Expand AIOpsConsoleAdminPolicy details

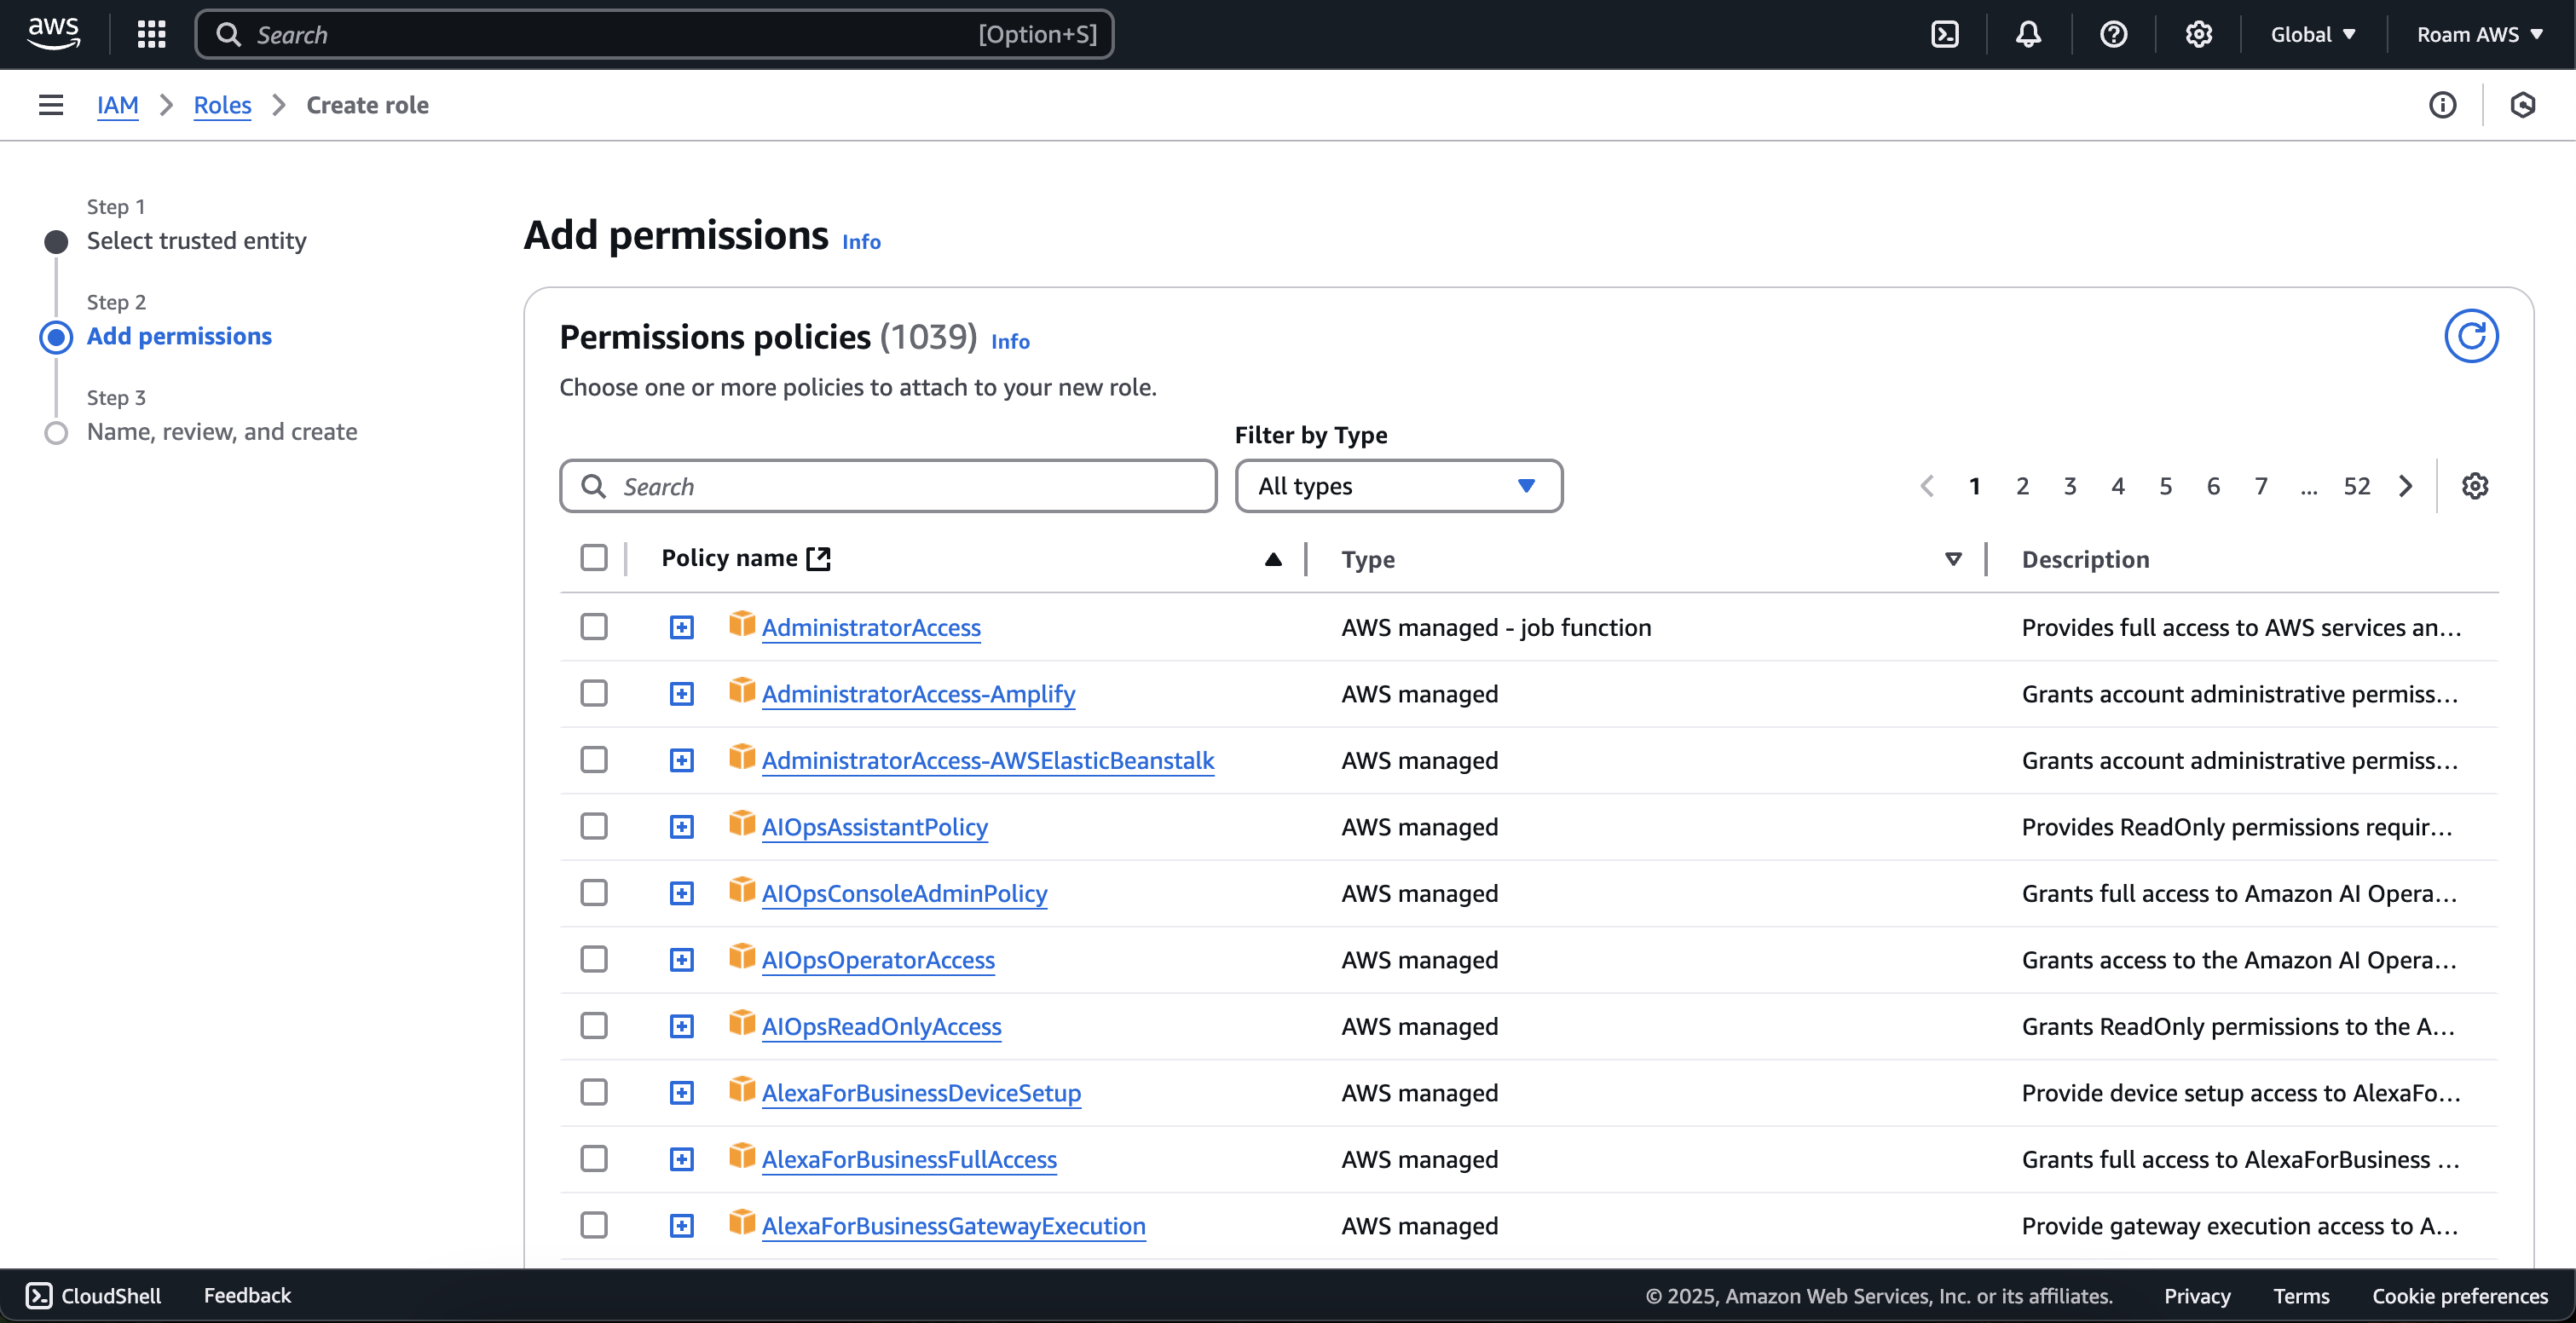(x=682, y=893)
